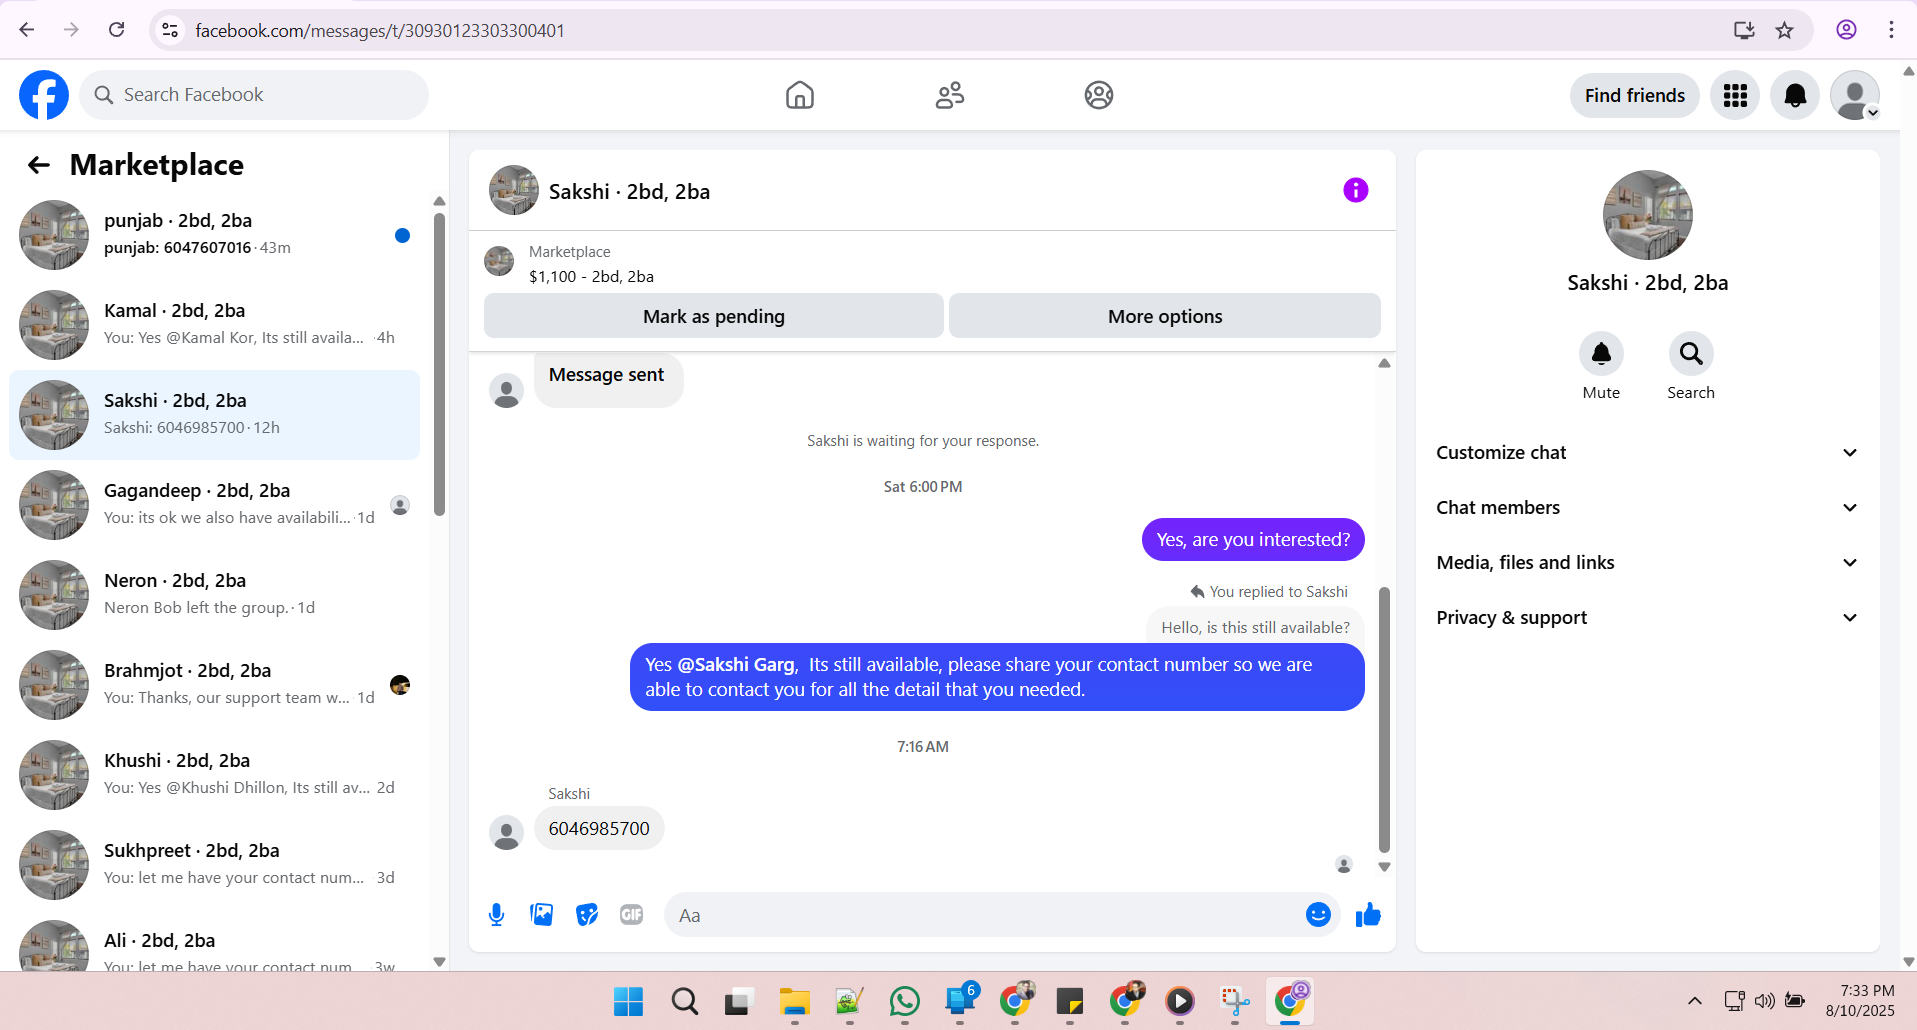Click the large Sakshi listing photo in right panel

tap(1647, 215)
